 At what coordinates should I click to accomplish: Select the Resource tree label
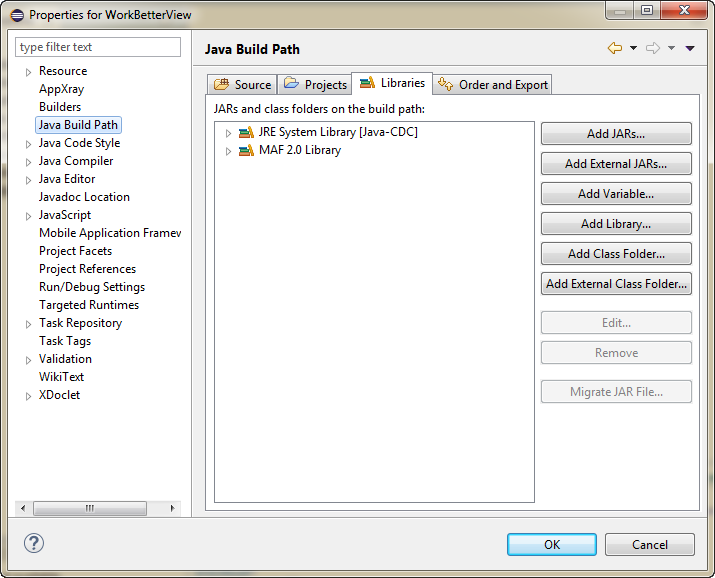click(63, 71)
